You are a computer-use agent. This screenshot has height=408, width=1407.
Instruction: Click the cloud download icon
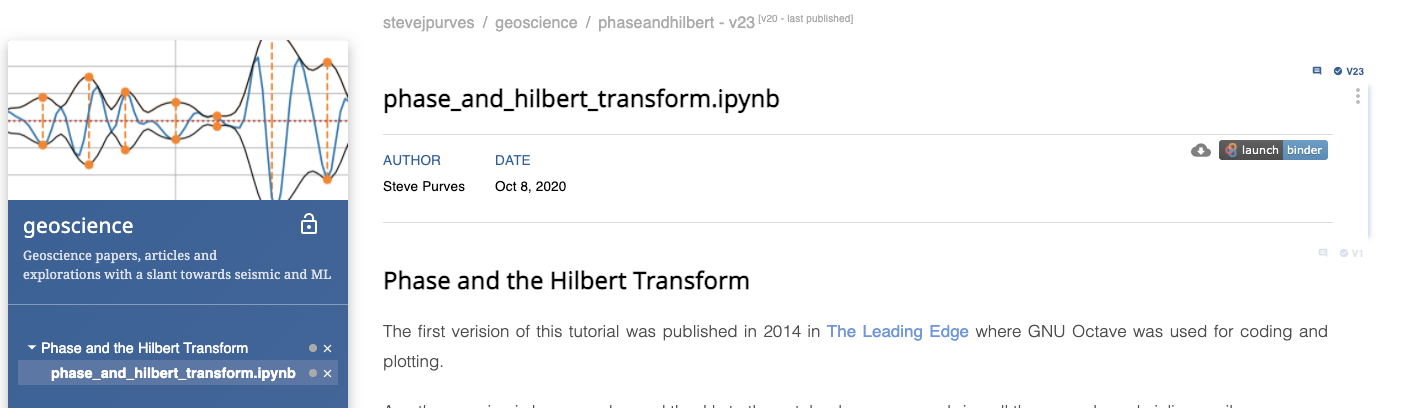[1201, 151]
